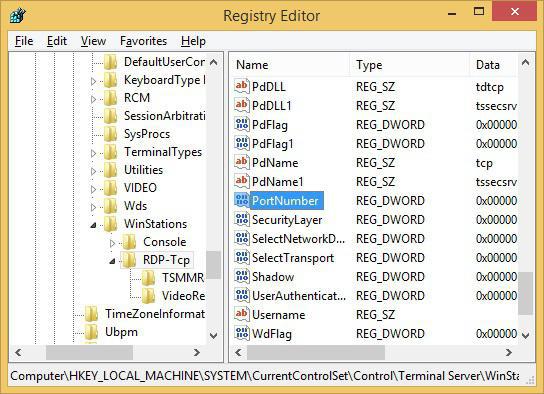544x394 pixels.
Task: Click the SelectNetworkD... DWORD icon
Action: point(241,238)
